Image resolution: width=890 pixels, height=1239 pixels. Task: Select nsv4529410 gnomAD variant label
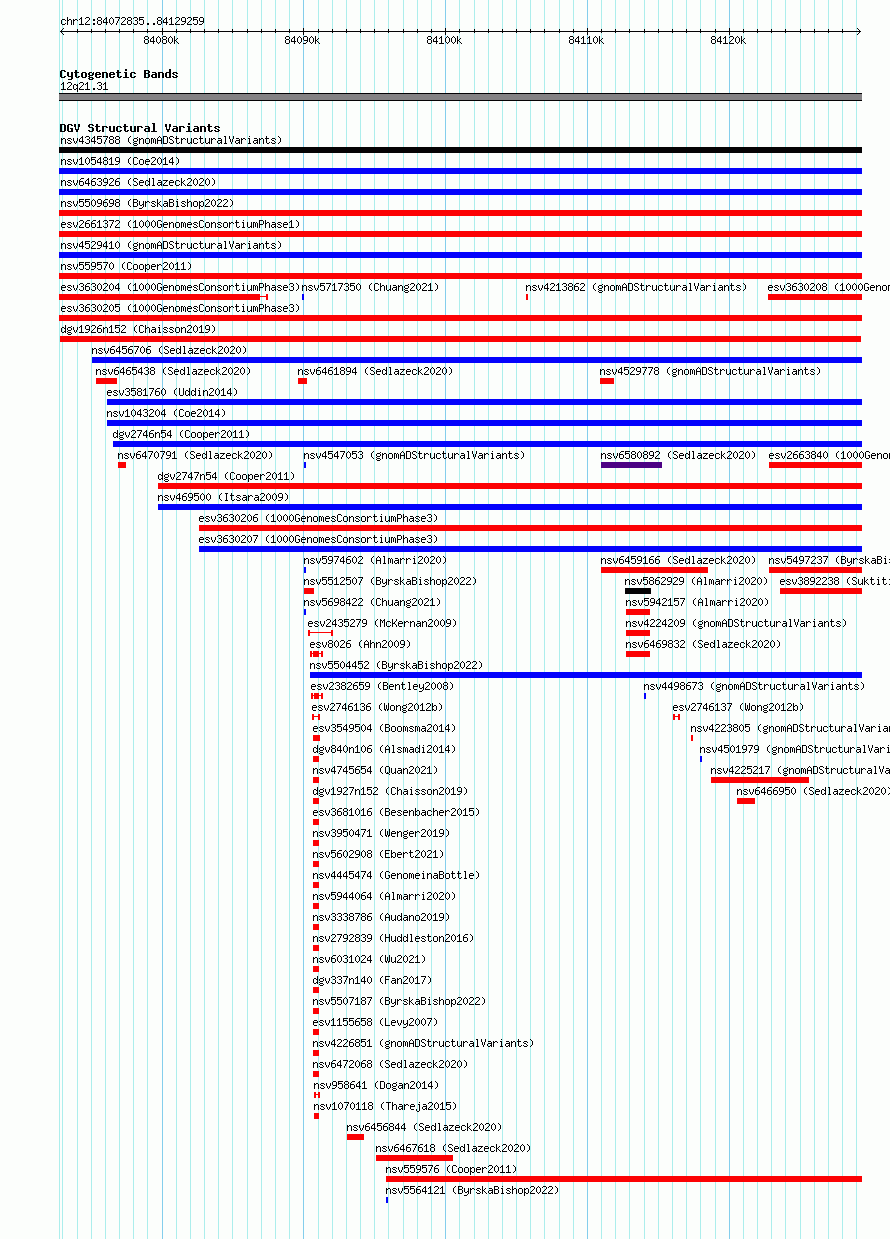170,245
